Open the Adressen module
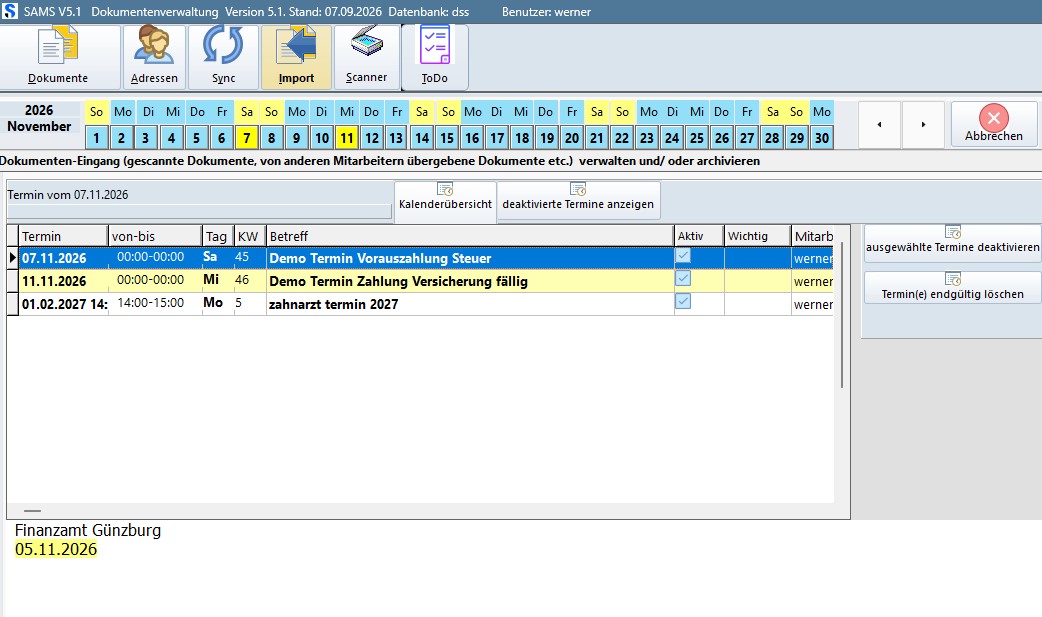The width and height of the screenshot is (1042, 617). click(154, 57)
